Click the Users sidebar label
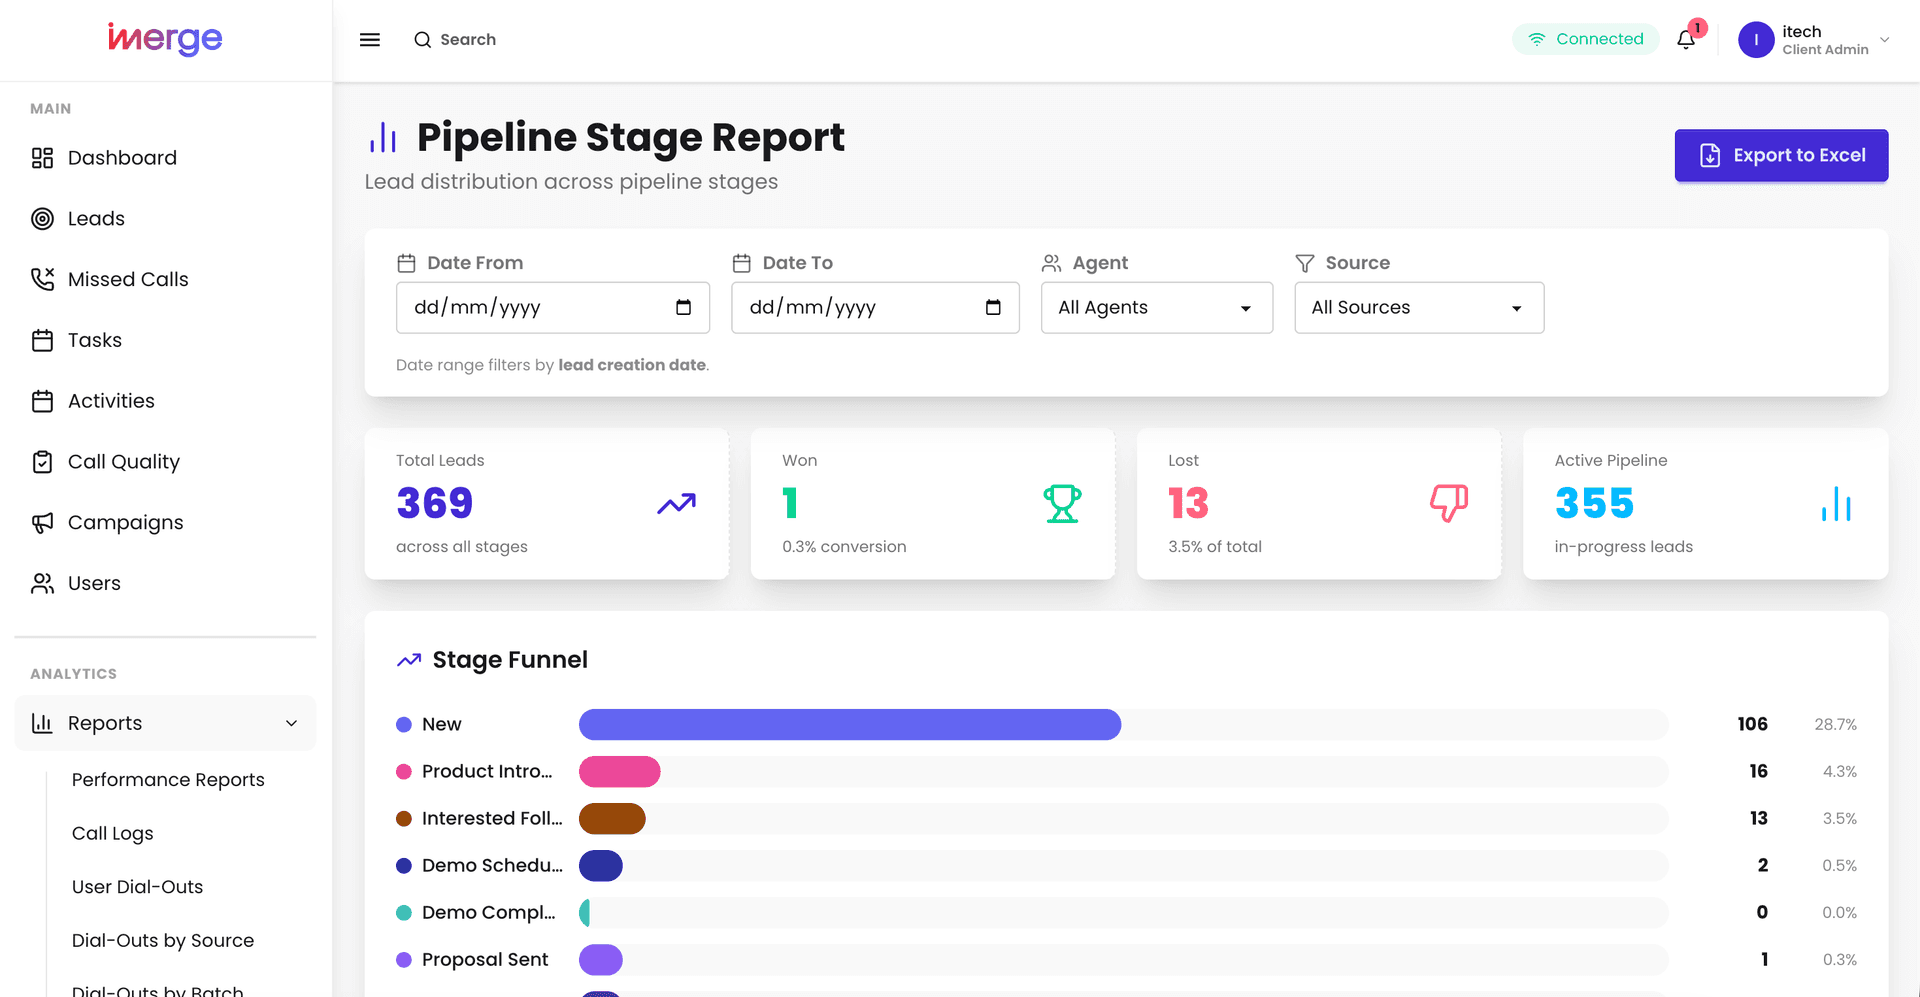 tap(94, 584)
